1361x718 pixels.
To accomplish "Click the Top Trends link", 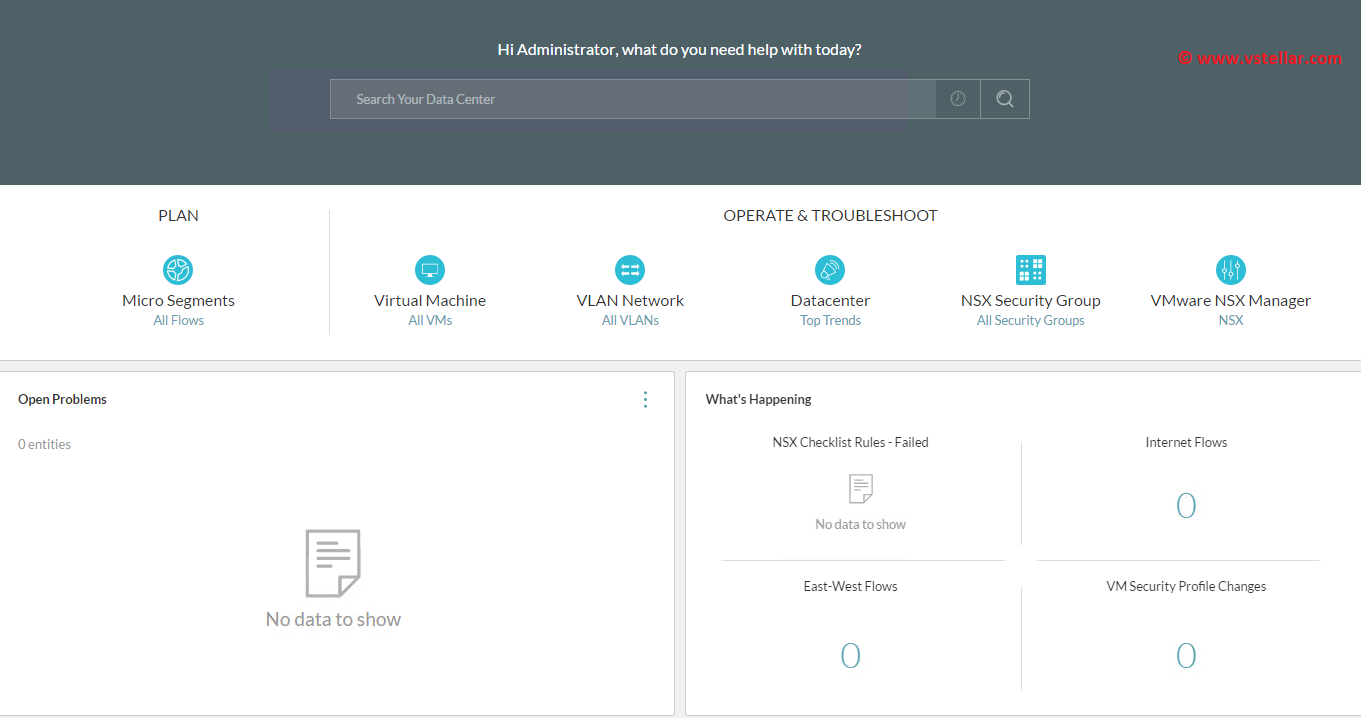I will [830, 321].
